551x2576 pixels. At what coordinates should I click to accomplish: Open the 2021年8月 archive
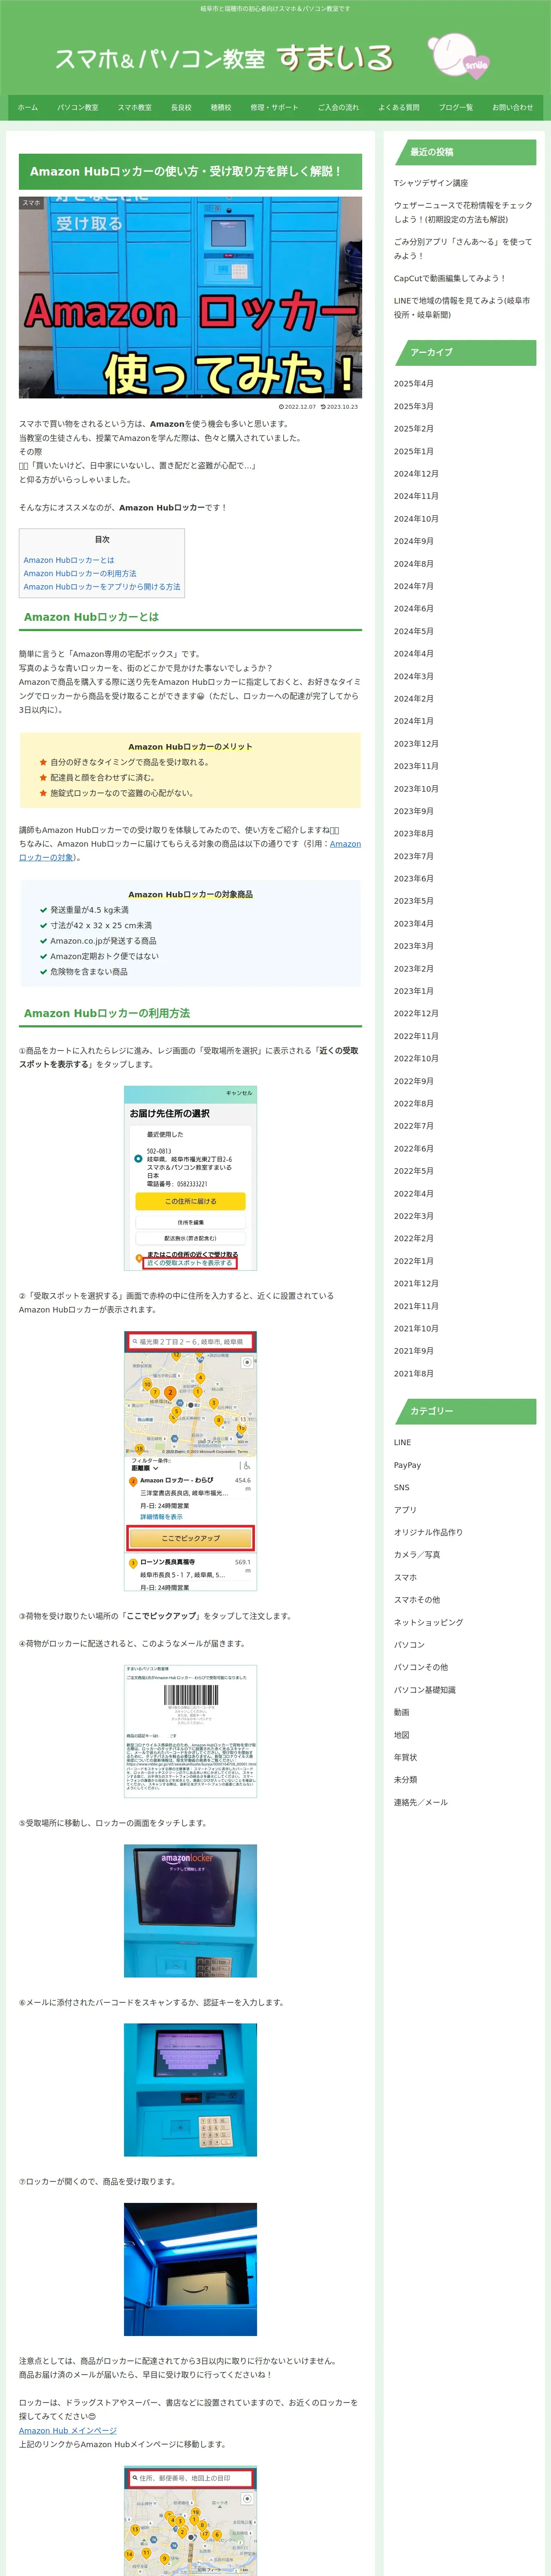coord(414,1374)
